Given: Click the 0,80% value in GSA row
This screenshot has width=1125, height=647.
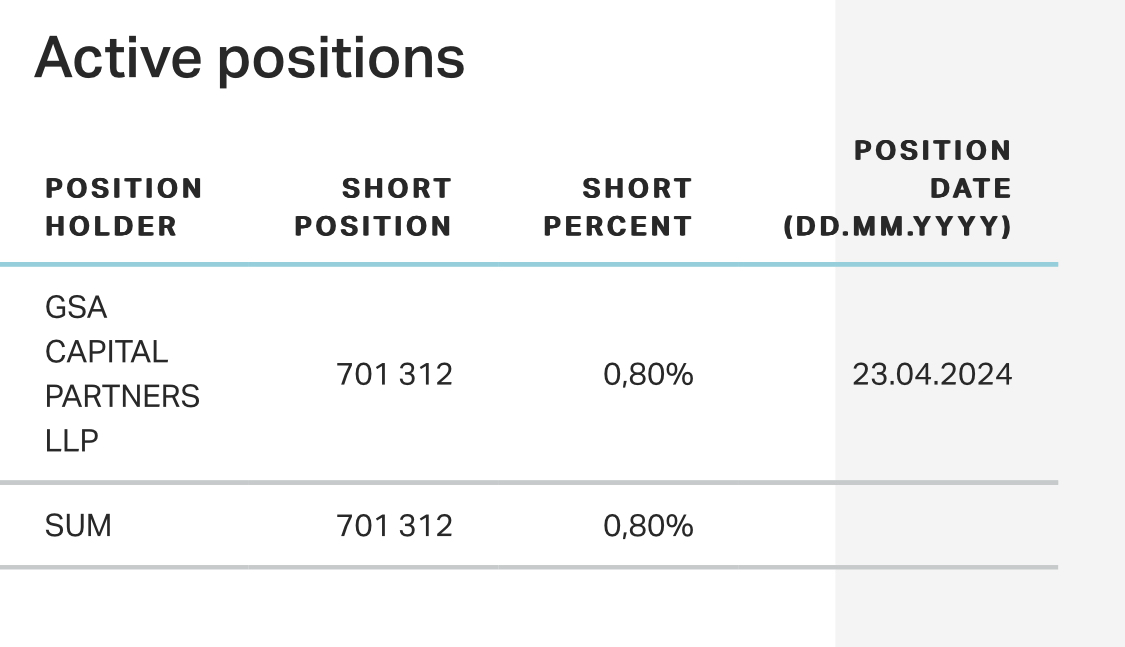Looking at the screenshot, I should point(648,374).
